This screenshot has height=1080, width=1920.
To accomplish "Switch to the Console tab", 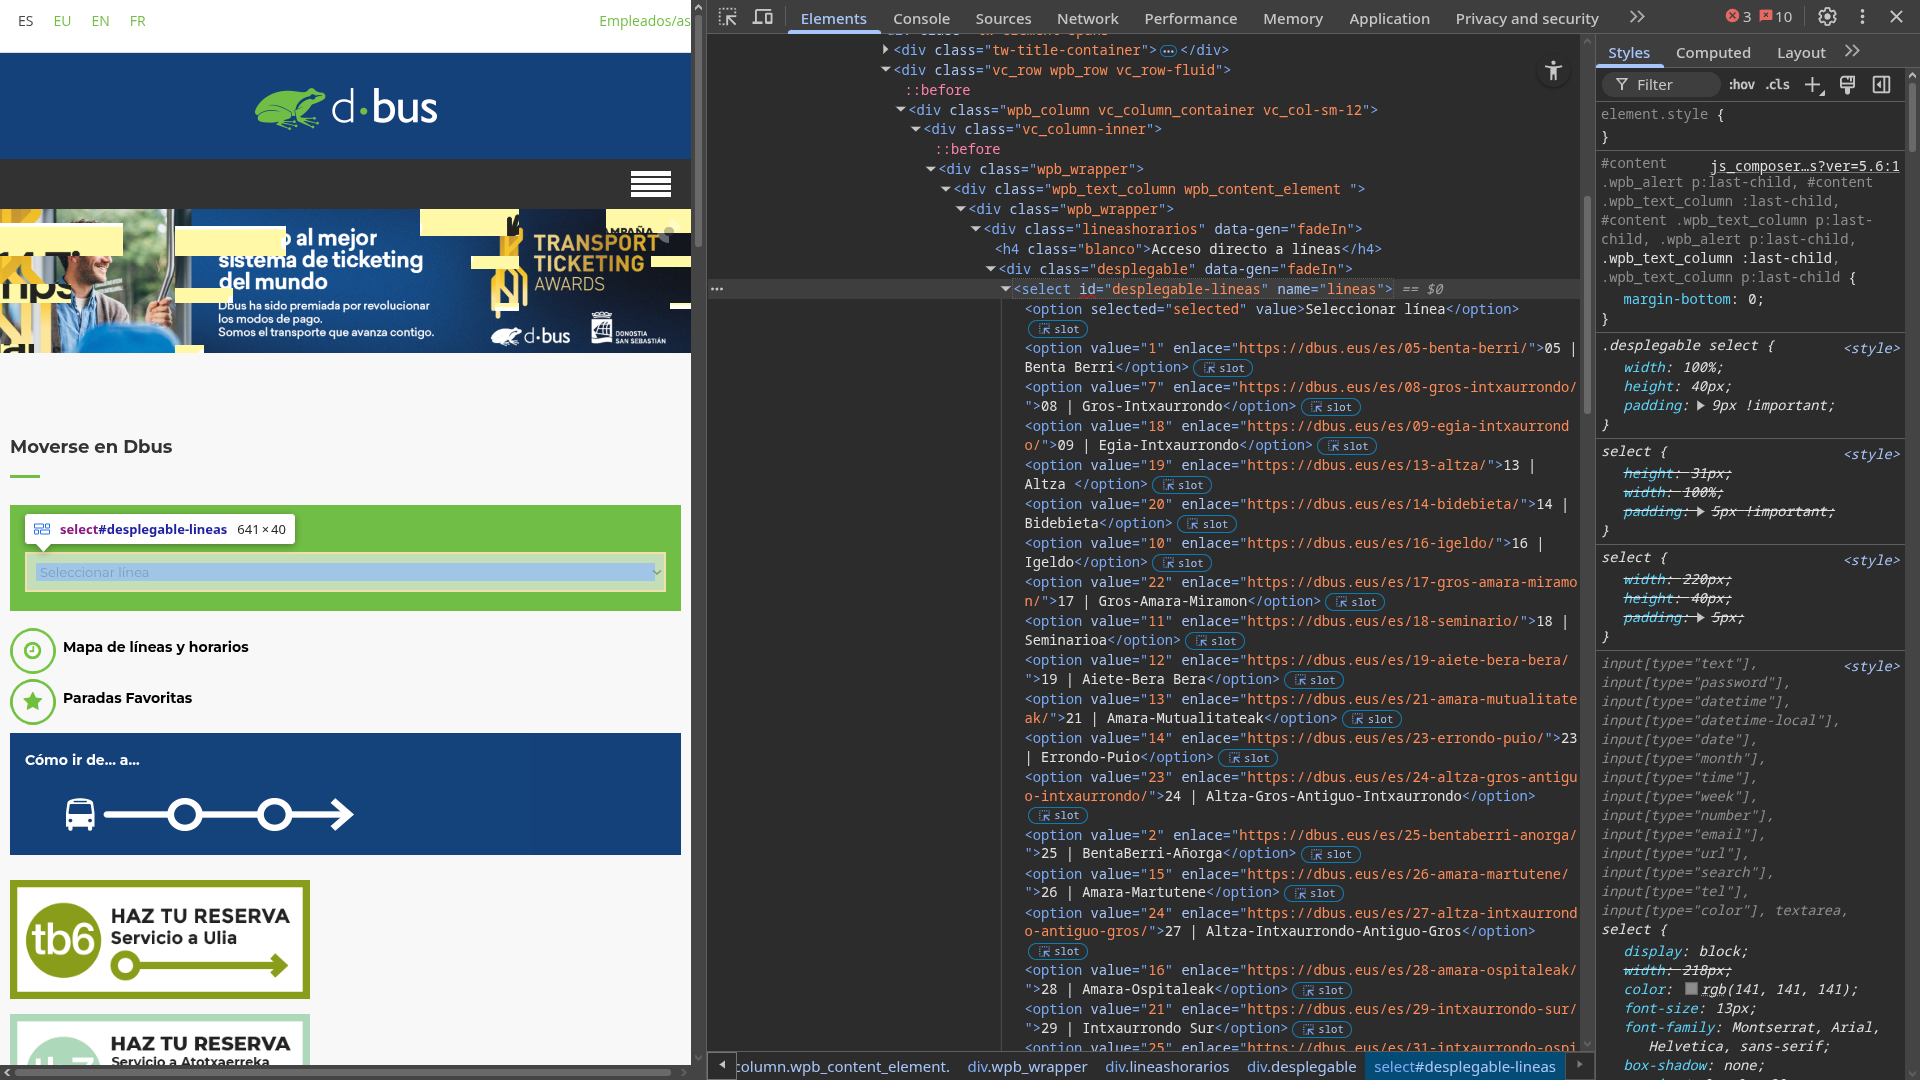I will (921, 18).
